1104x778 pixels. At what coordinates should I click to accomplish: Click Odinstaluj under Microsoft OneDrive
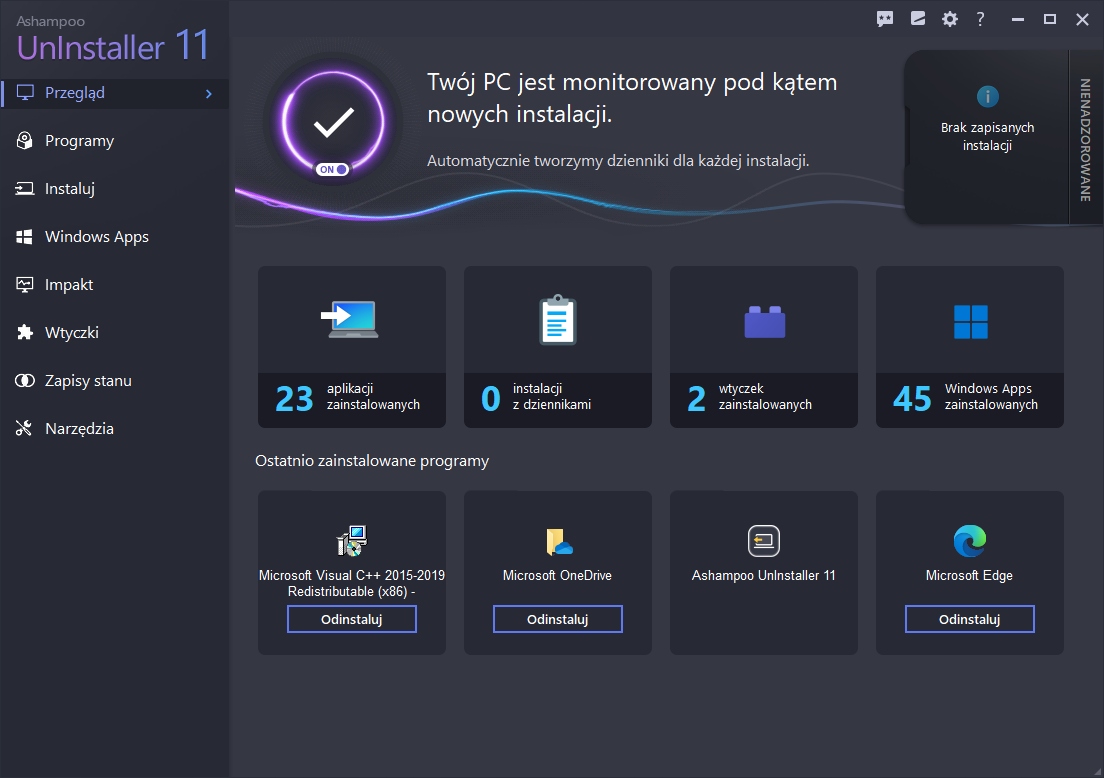[558, 619]
